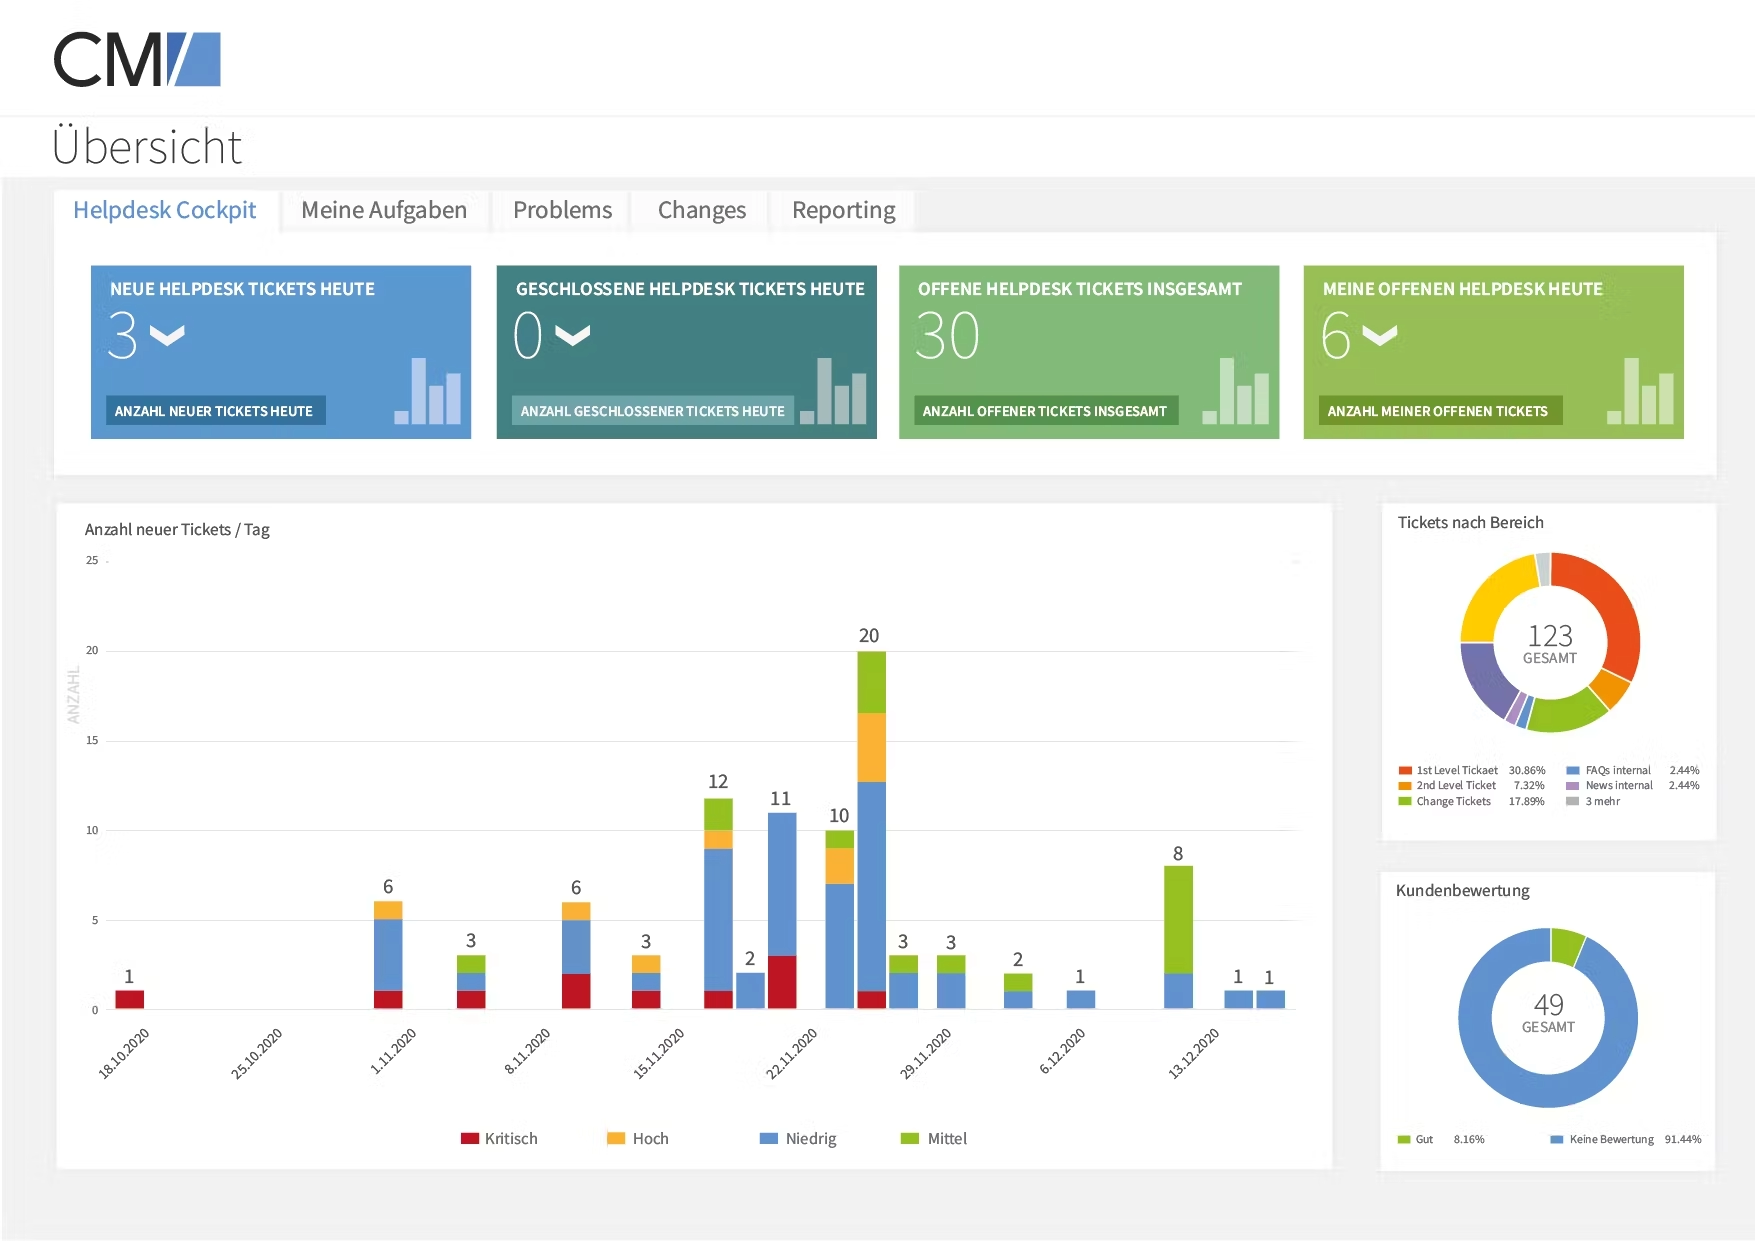This screenshot has height=1241, width=1755.
Task: Expand chevron next to 3 new tickets
Action: tap(167, 335)
